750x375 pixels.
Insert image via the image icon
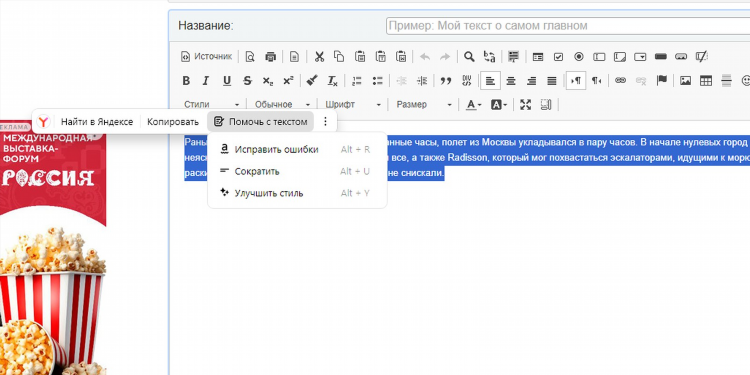(x=685, y=81)
